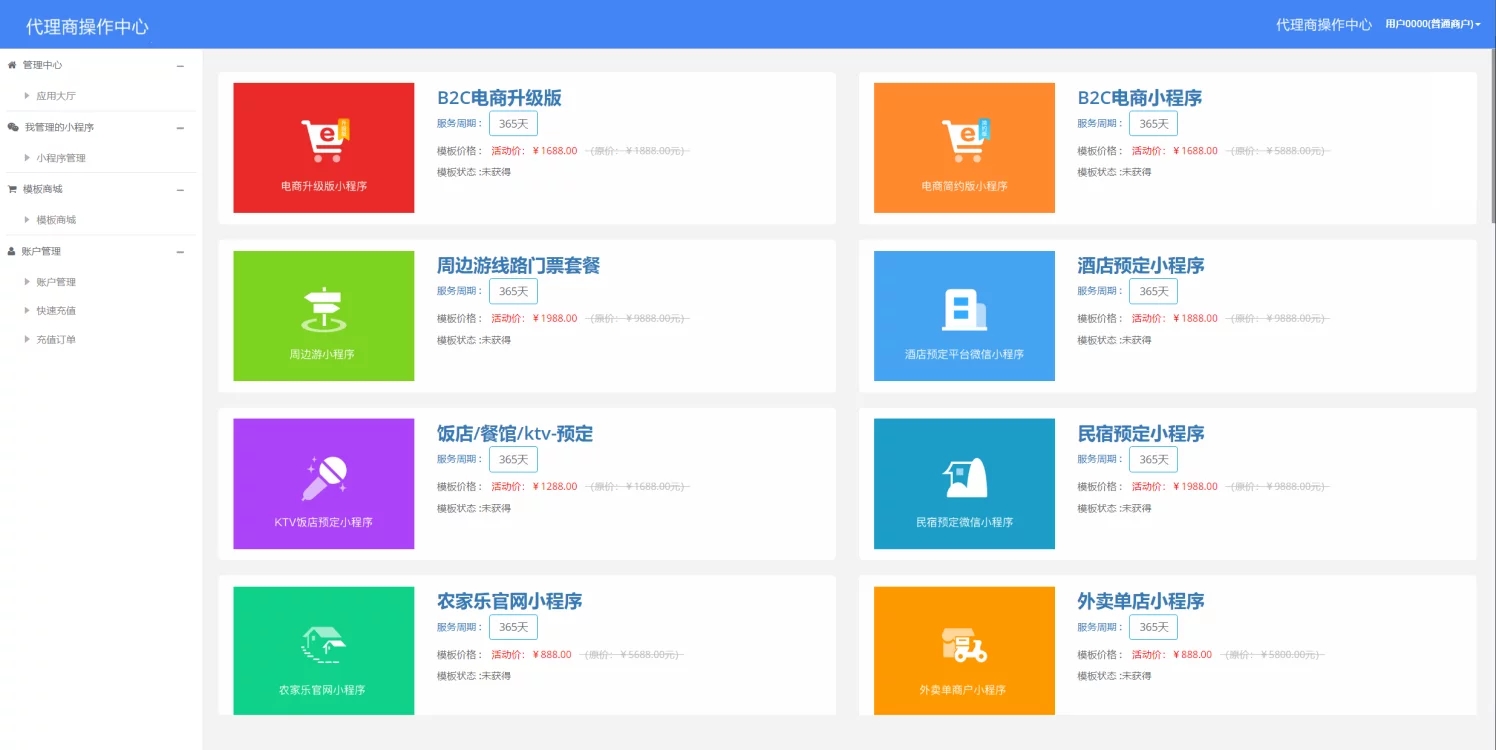Image resolution: width=1496 pixels, height=750 pixels.
Task: Click the green 周边游小程序 signpost icon
Action: (x=324, y=310)
